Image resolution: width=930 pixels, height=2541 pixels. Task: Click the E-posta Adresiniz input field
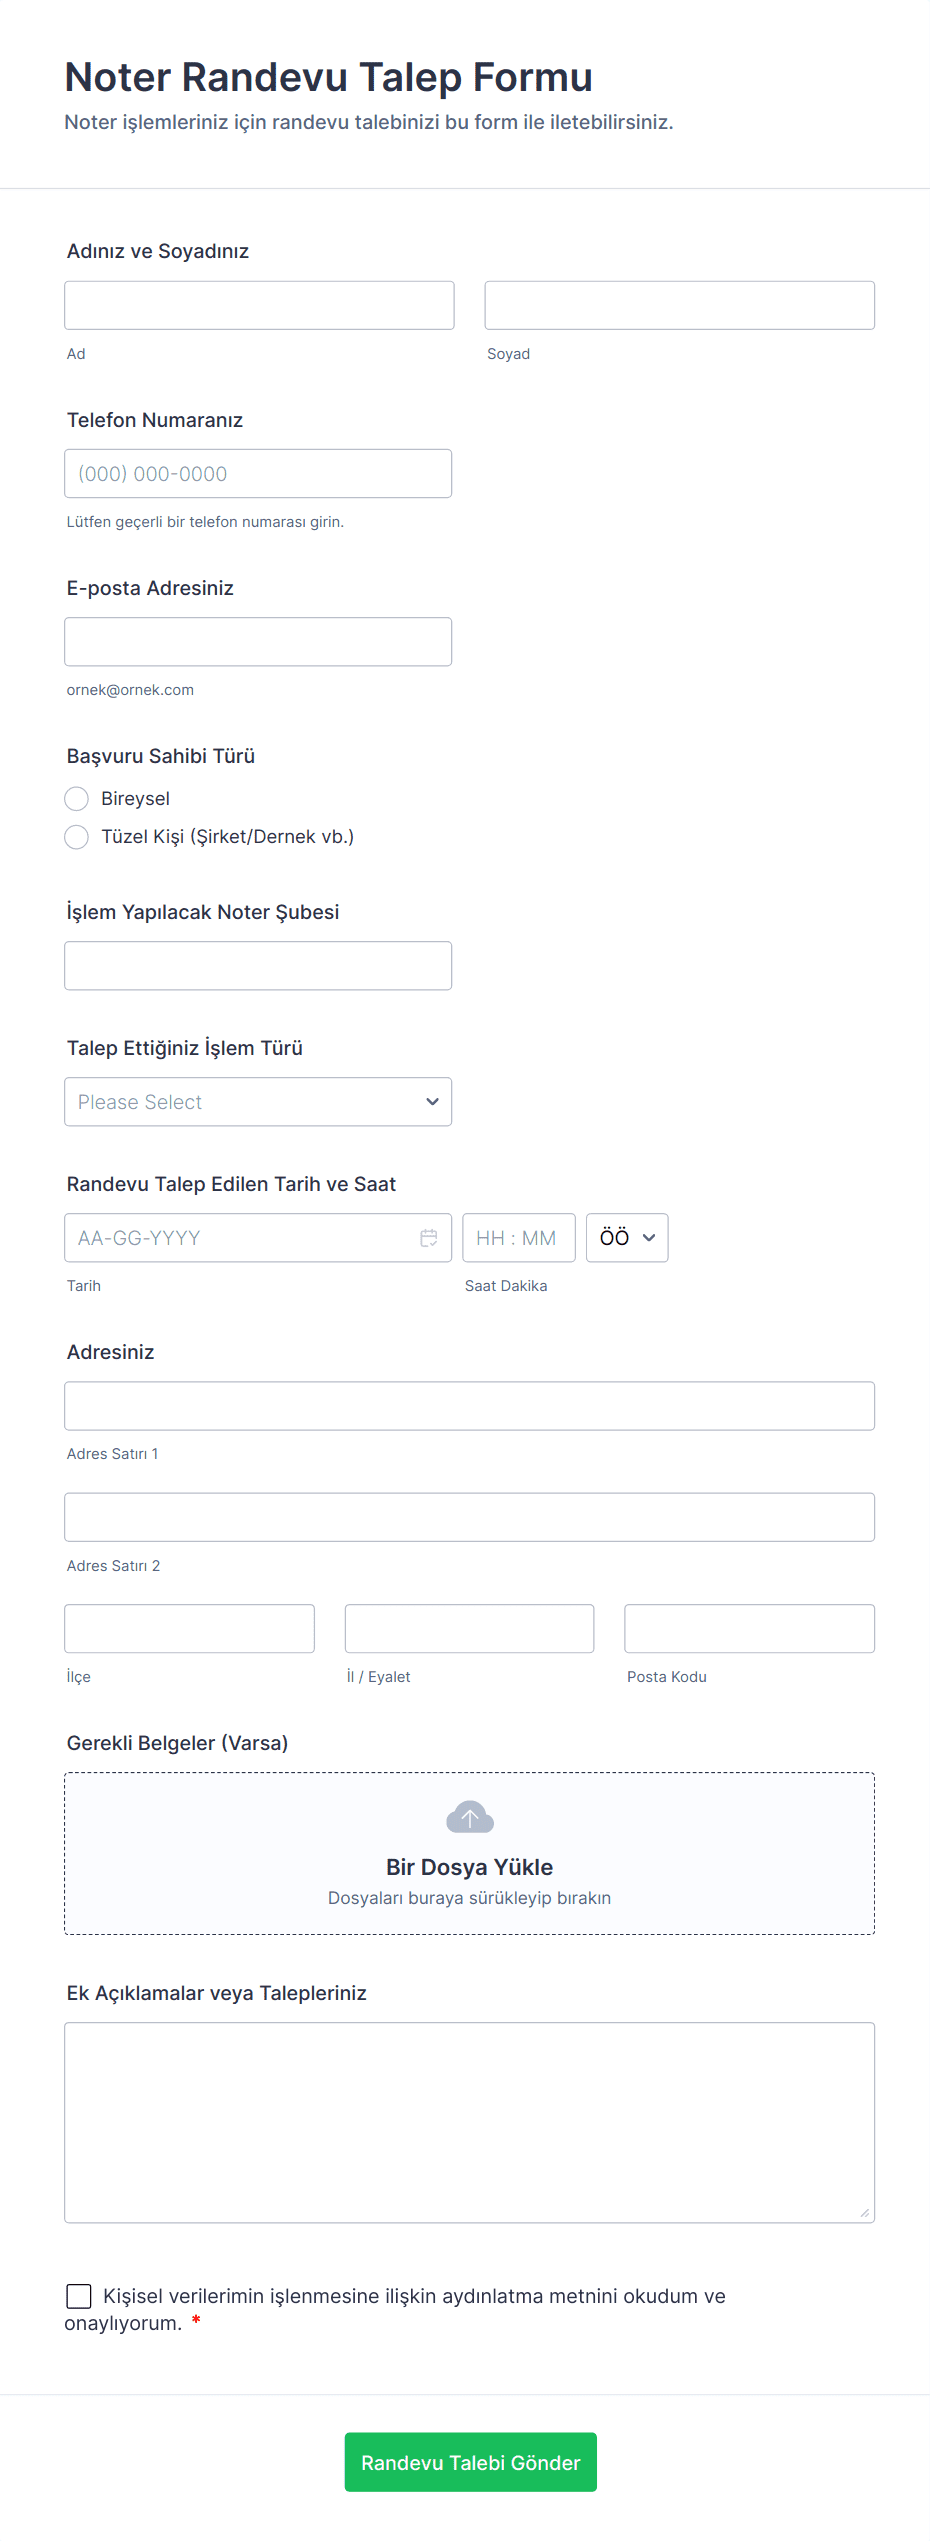258,642
